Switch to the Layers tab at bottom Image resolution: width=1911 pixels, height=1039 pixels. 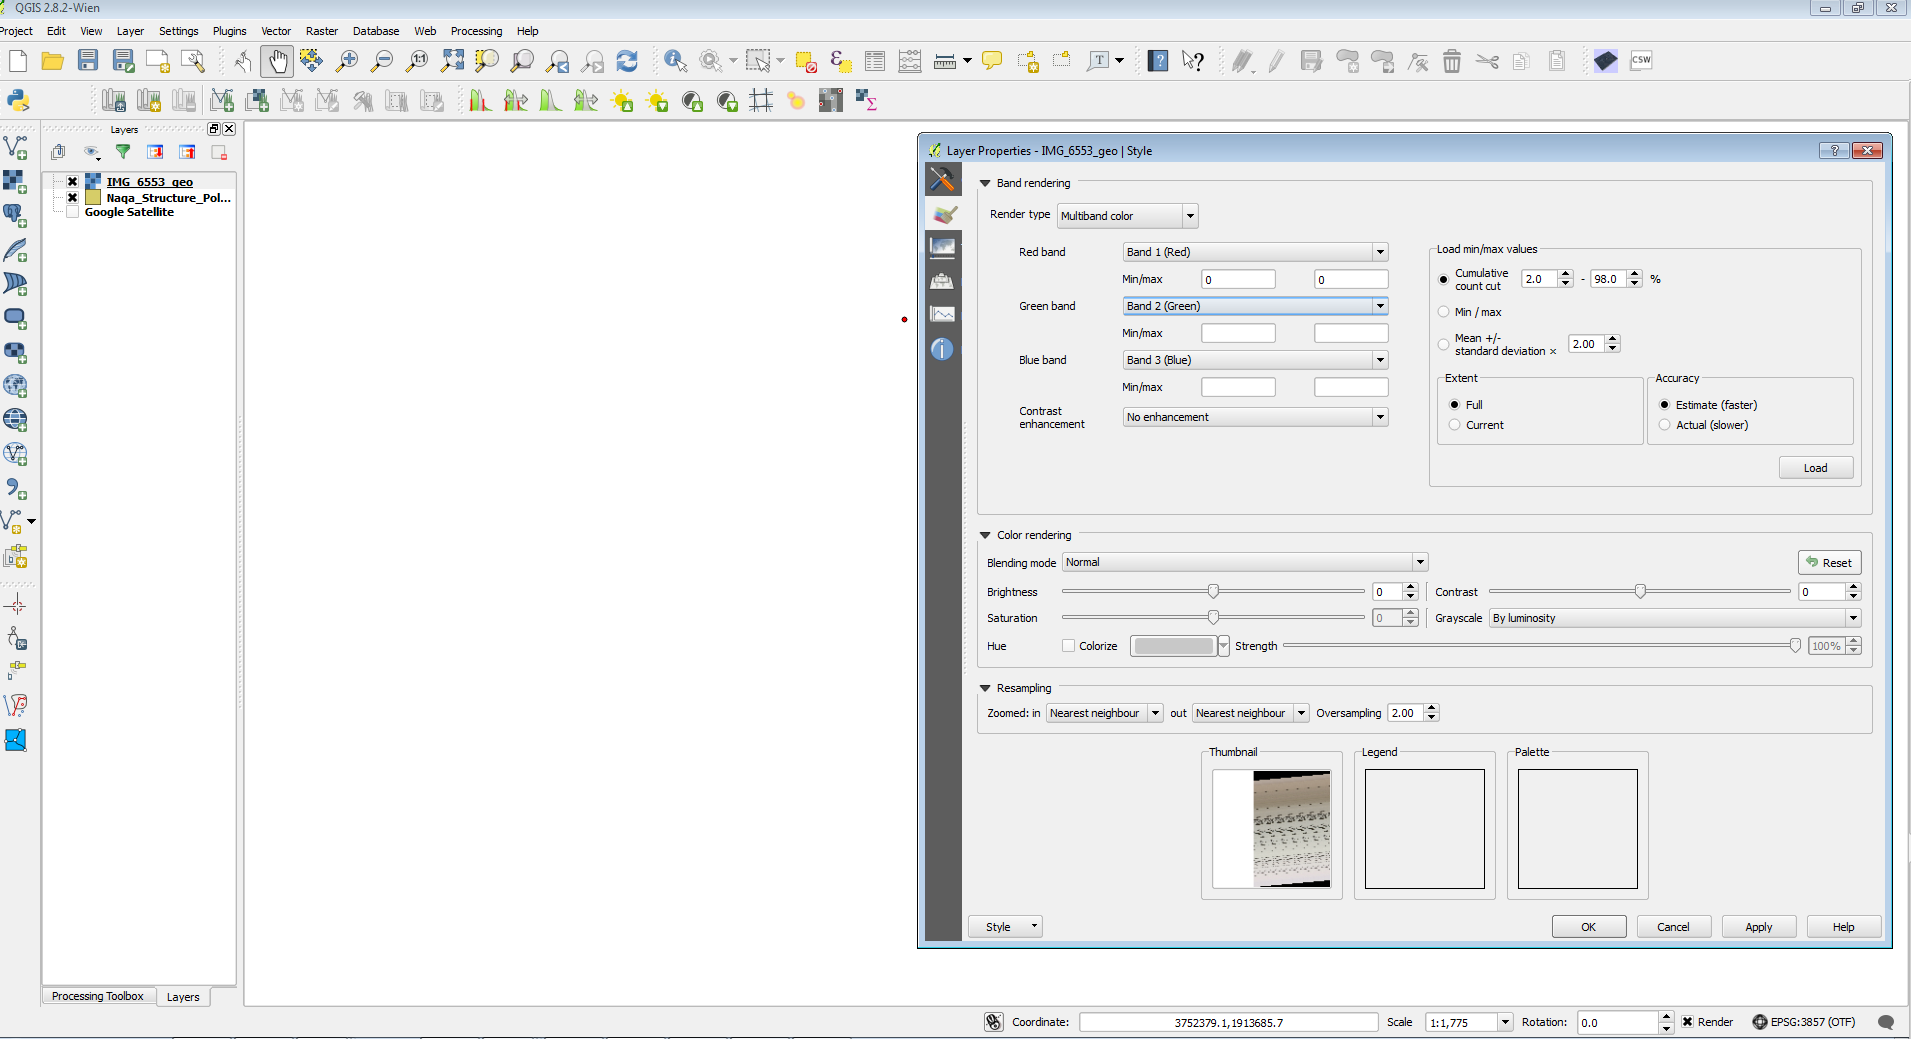[183, 997]
